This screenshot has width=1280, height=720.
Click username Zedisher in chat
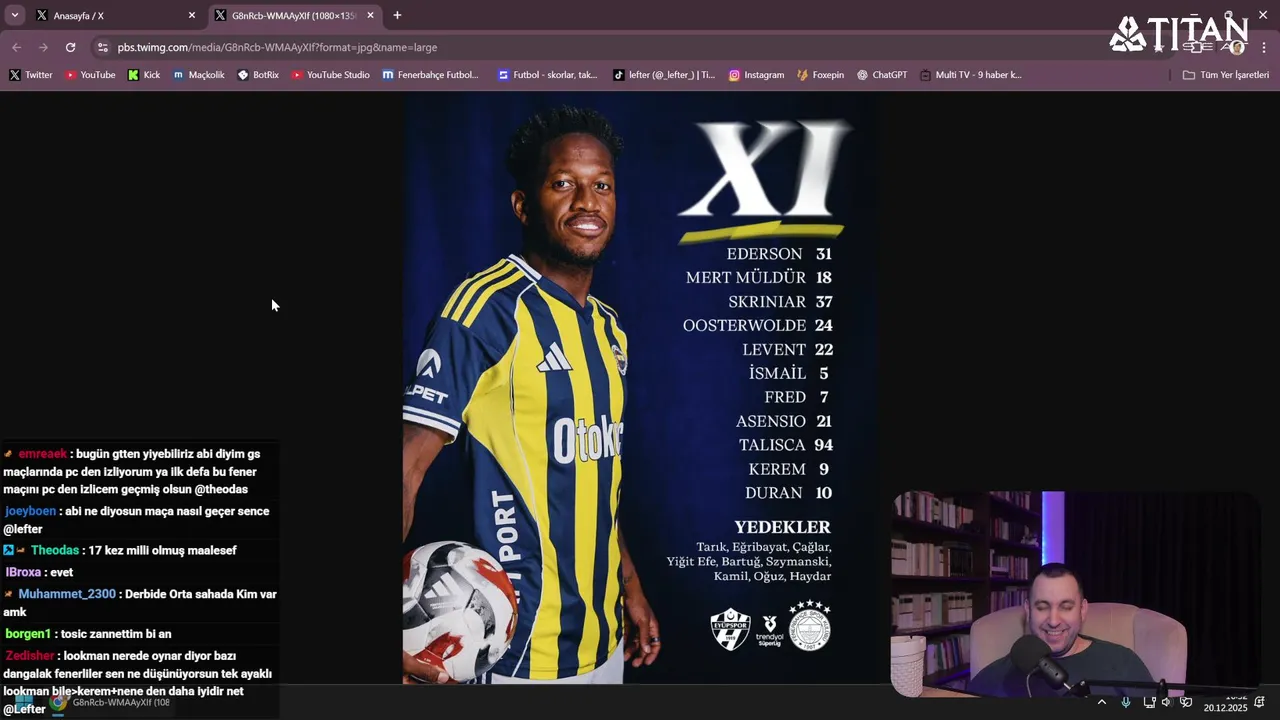30,656
